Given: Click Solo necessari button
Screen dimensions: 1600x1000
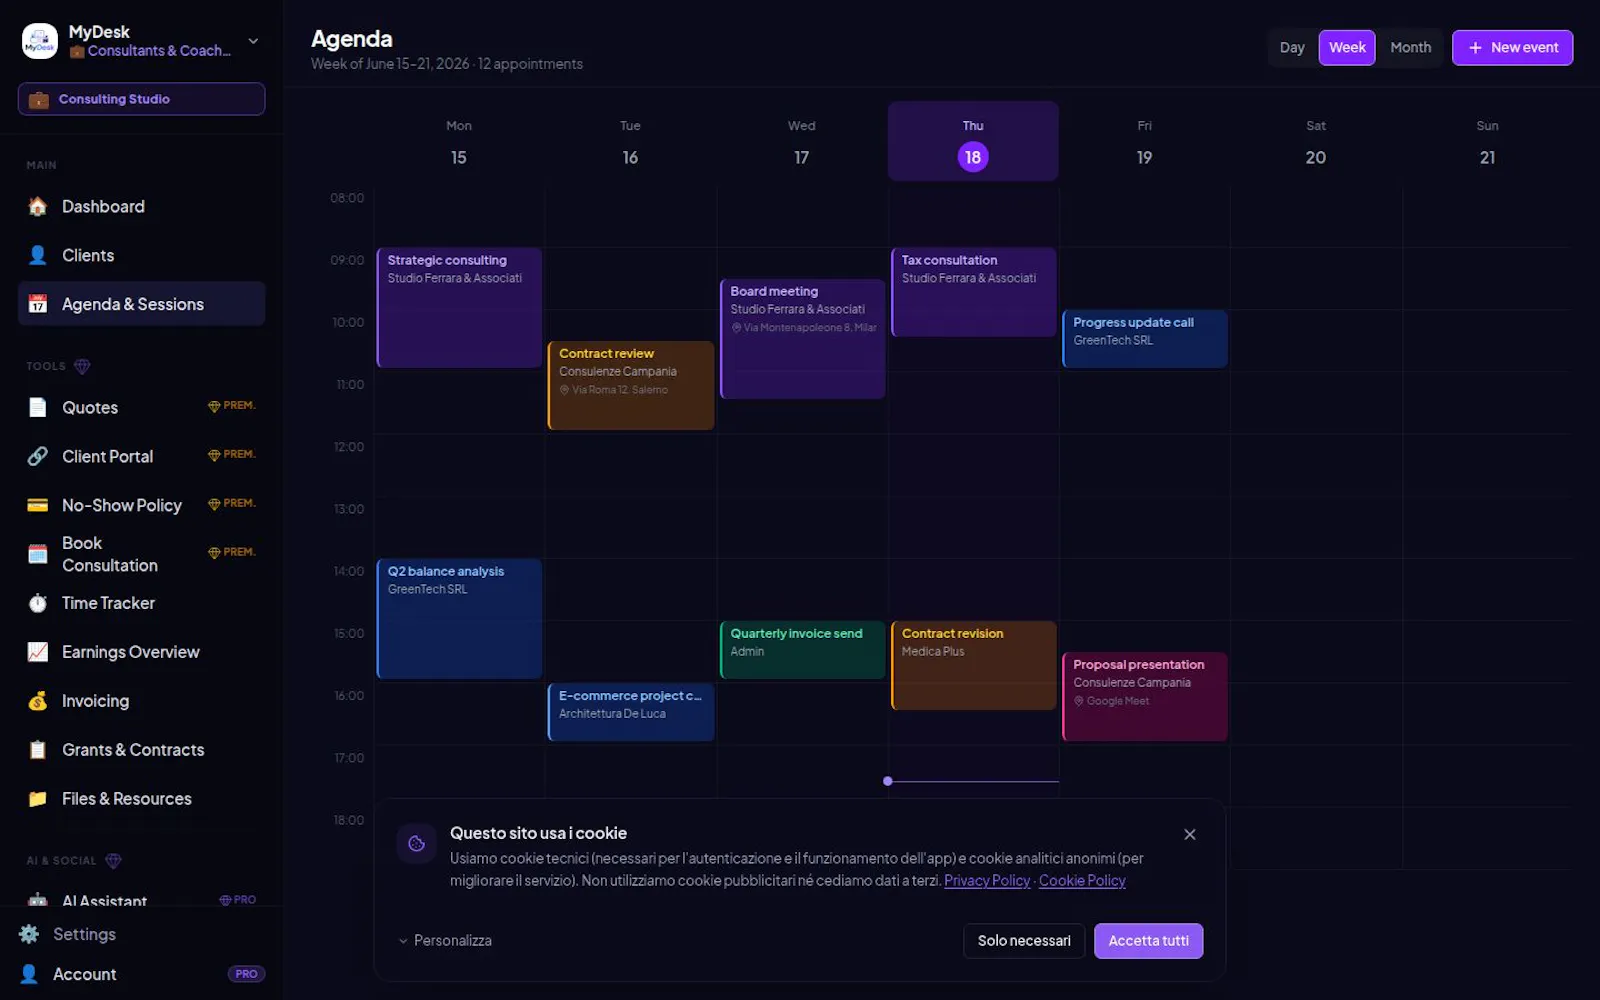Looking at the screenshot, I should point(1024,941).
